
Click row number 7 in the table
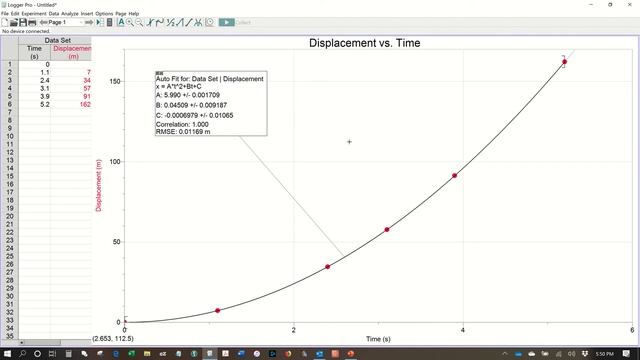click(x=10, y=112)
